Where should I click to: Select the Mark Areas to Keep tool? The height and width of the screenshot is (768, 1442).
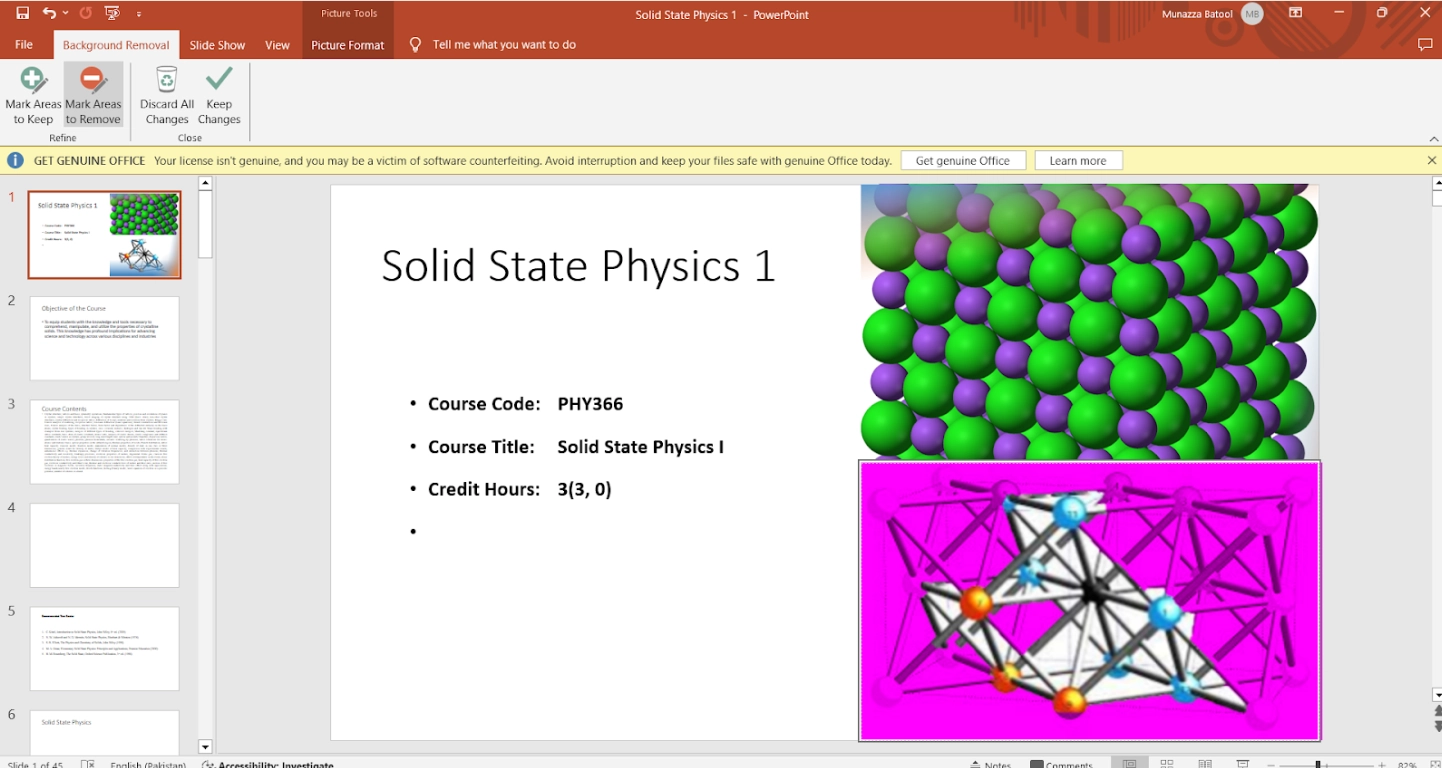pyautogui.click(x=33, y=96)
